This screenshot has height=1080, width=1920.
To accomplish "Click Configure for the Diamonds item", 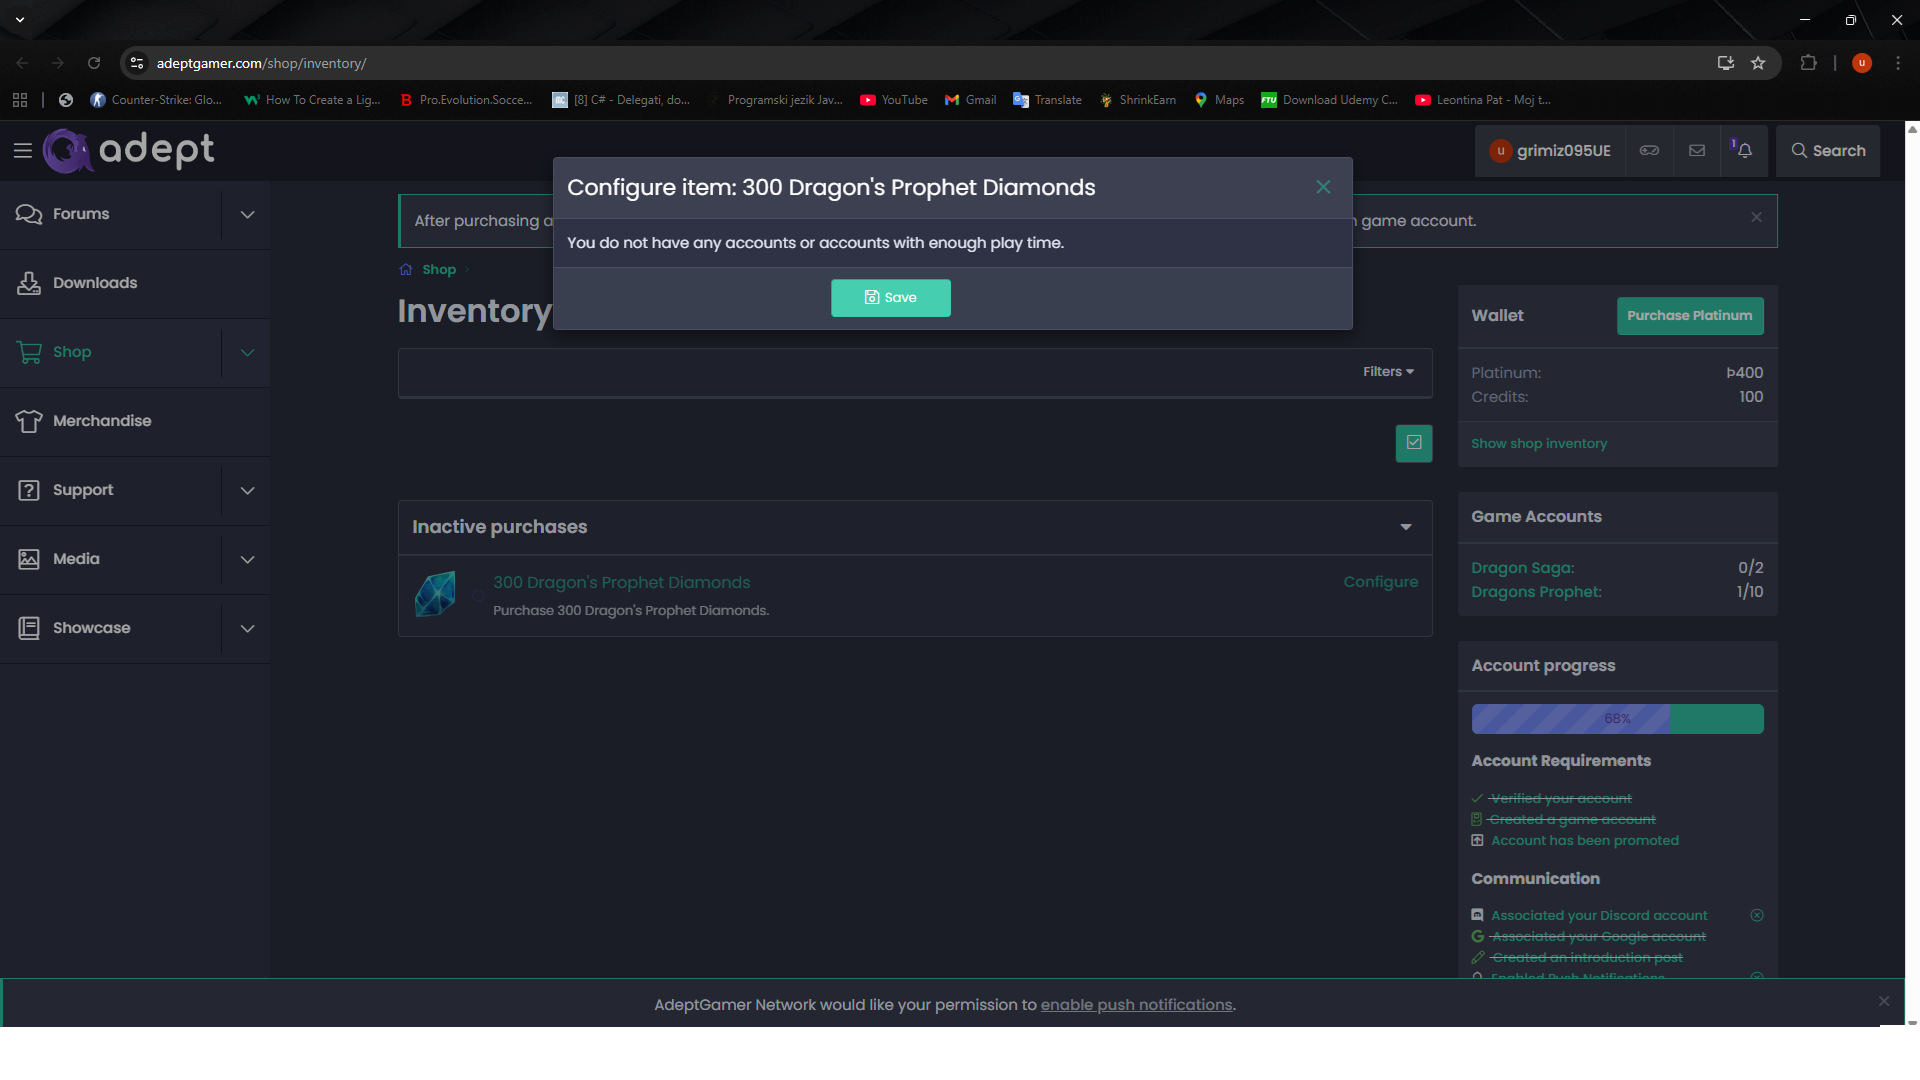I will click(x=1380, y=582).
